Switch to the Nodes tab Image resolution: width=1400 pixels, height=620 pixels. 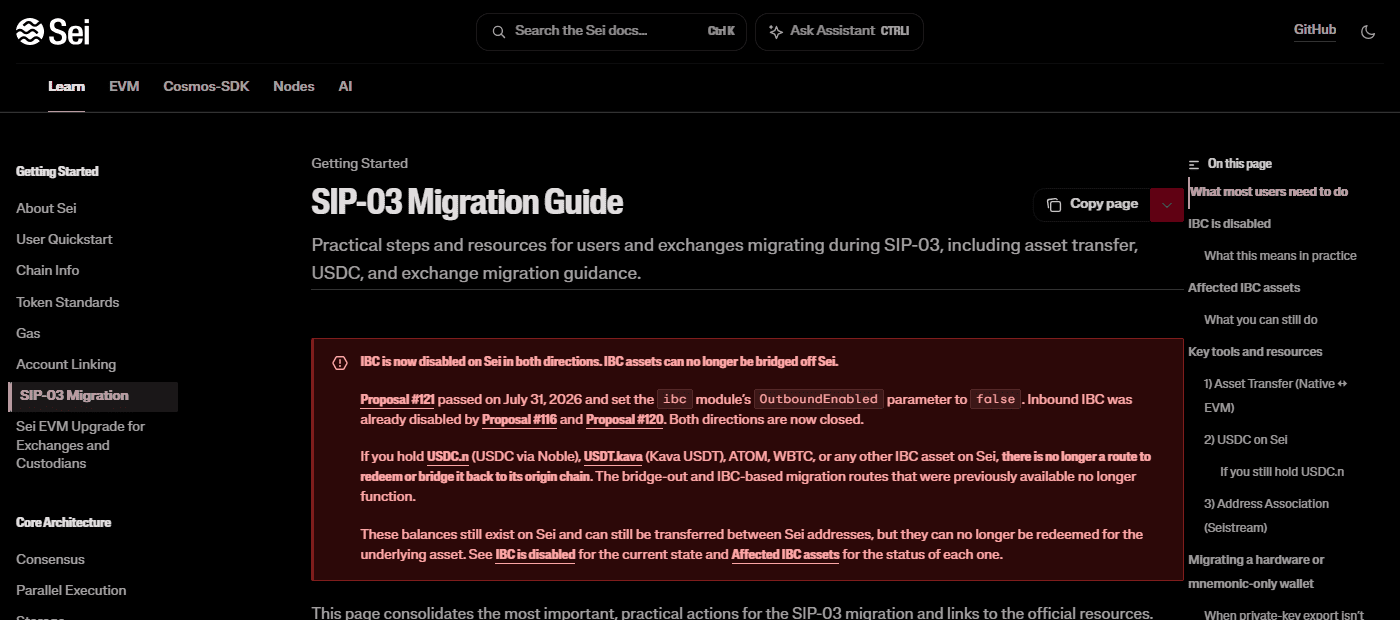pos(294,87)
